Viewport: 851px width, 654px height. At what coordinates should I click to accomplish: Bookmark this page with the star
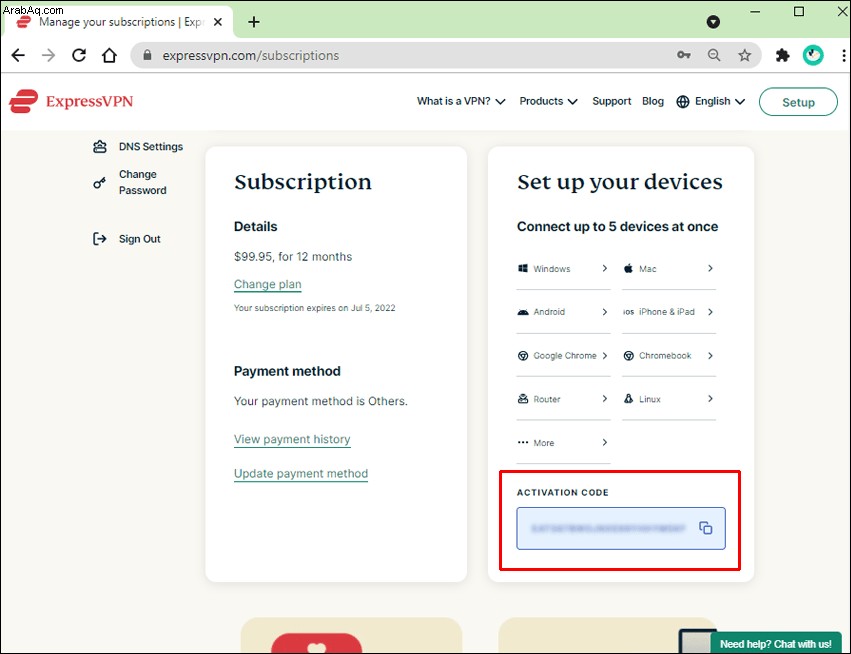coord(745,55)
